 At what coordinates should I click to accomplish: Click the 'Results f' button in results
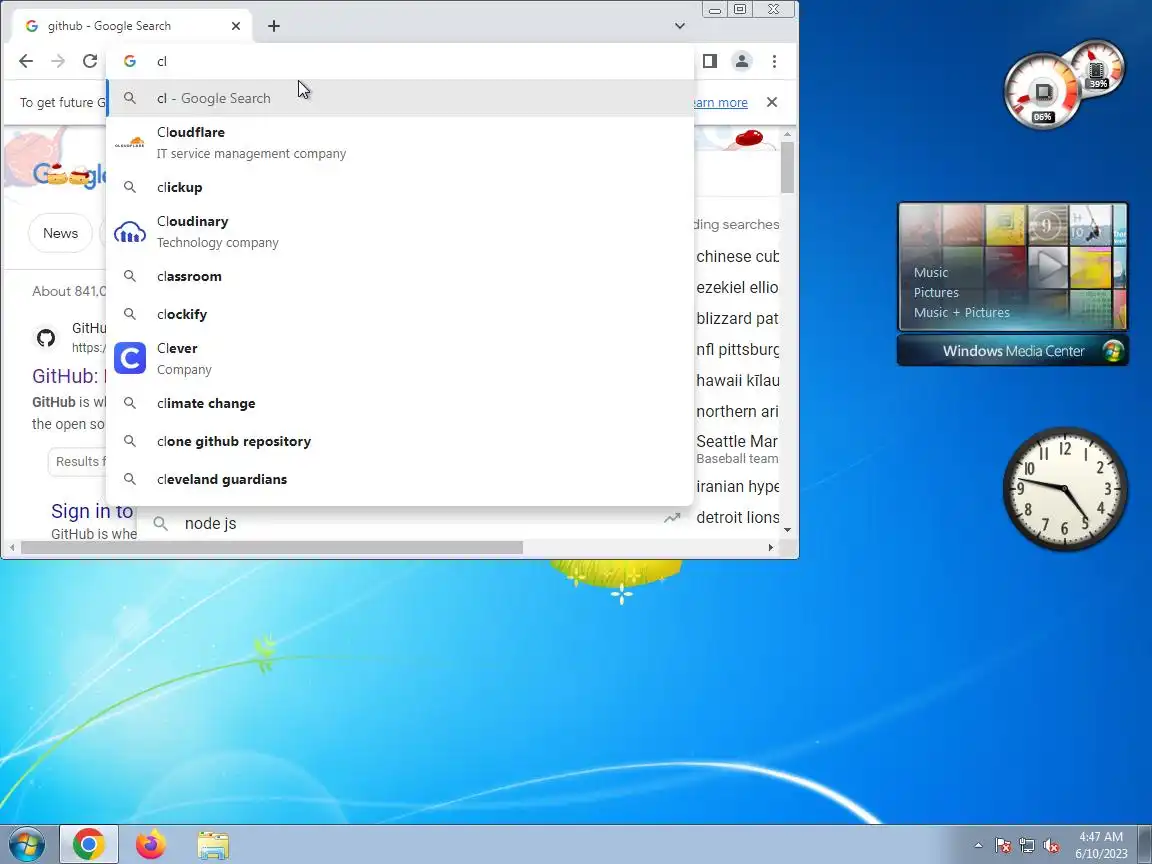(x=78, y=461)
